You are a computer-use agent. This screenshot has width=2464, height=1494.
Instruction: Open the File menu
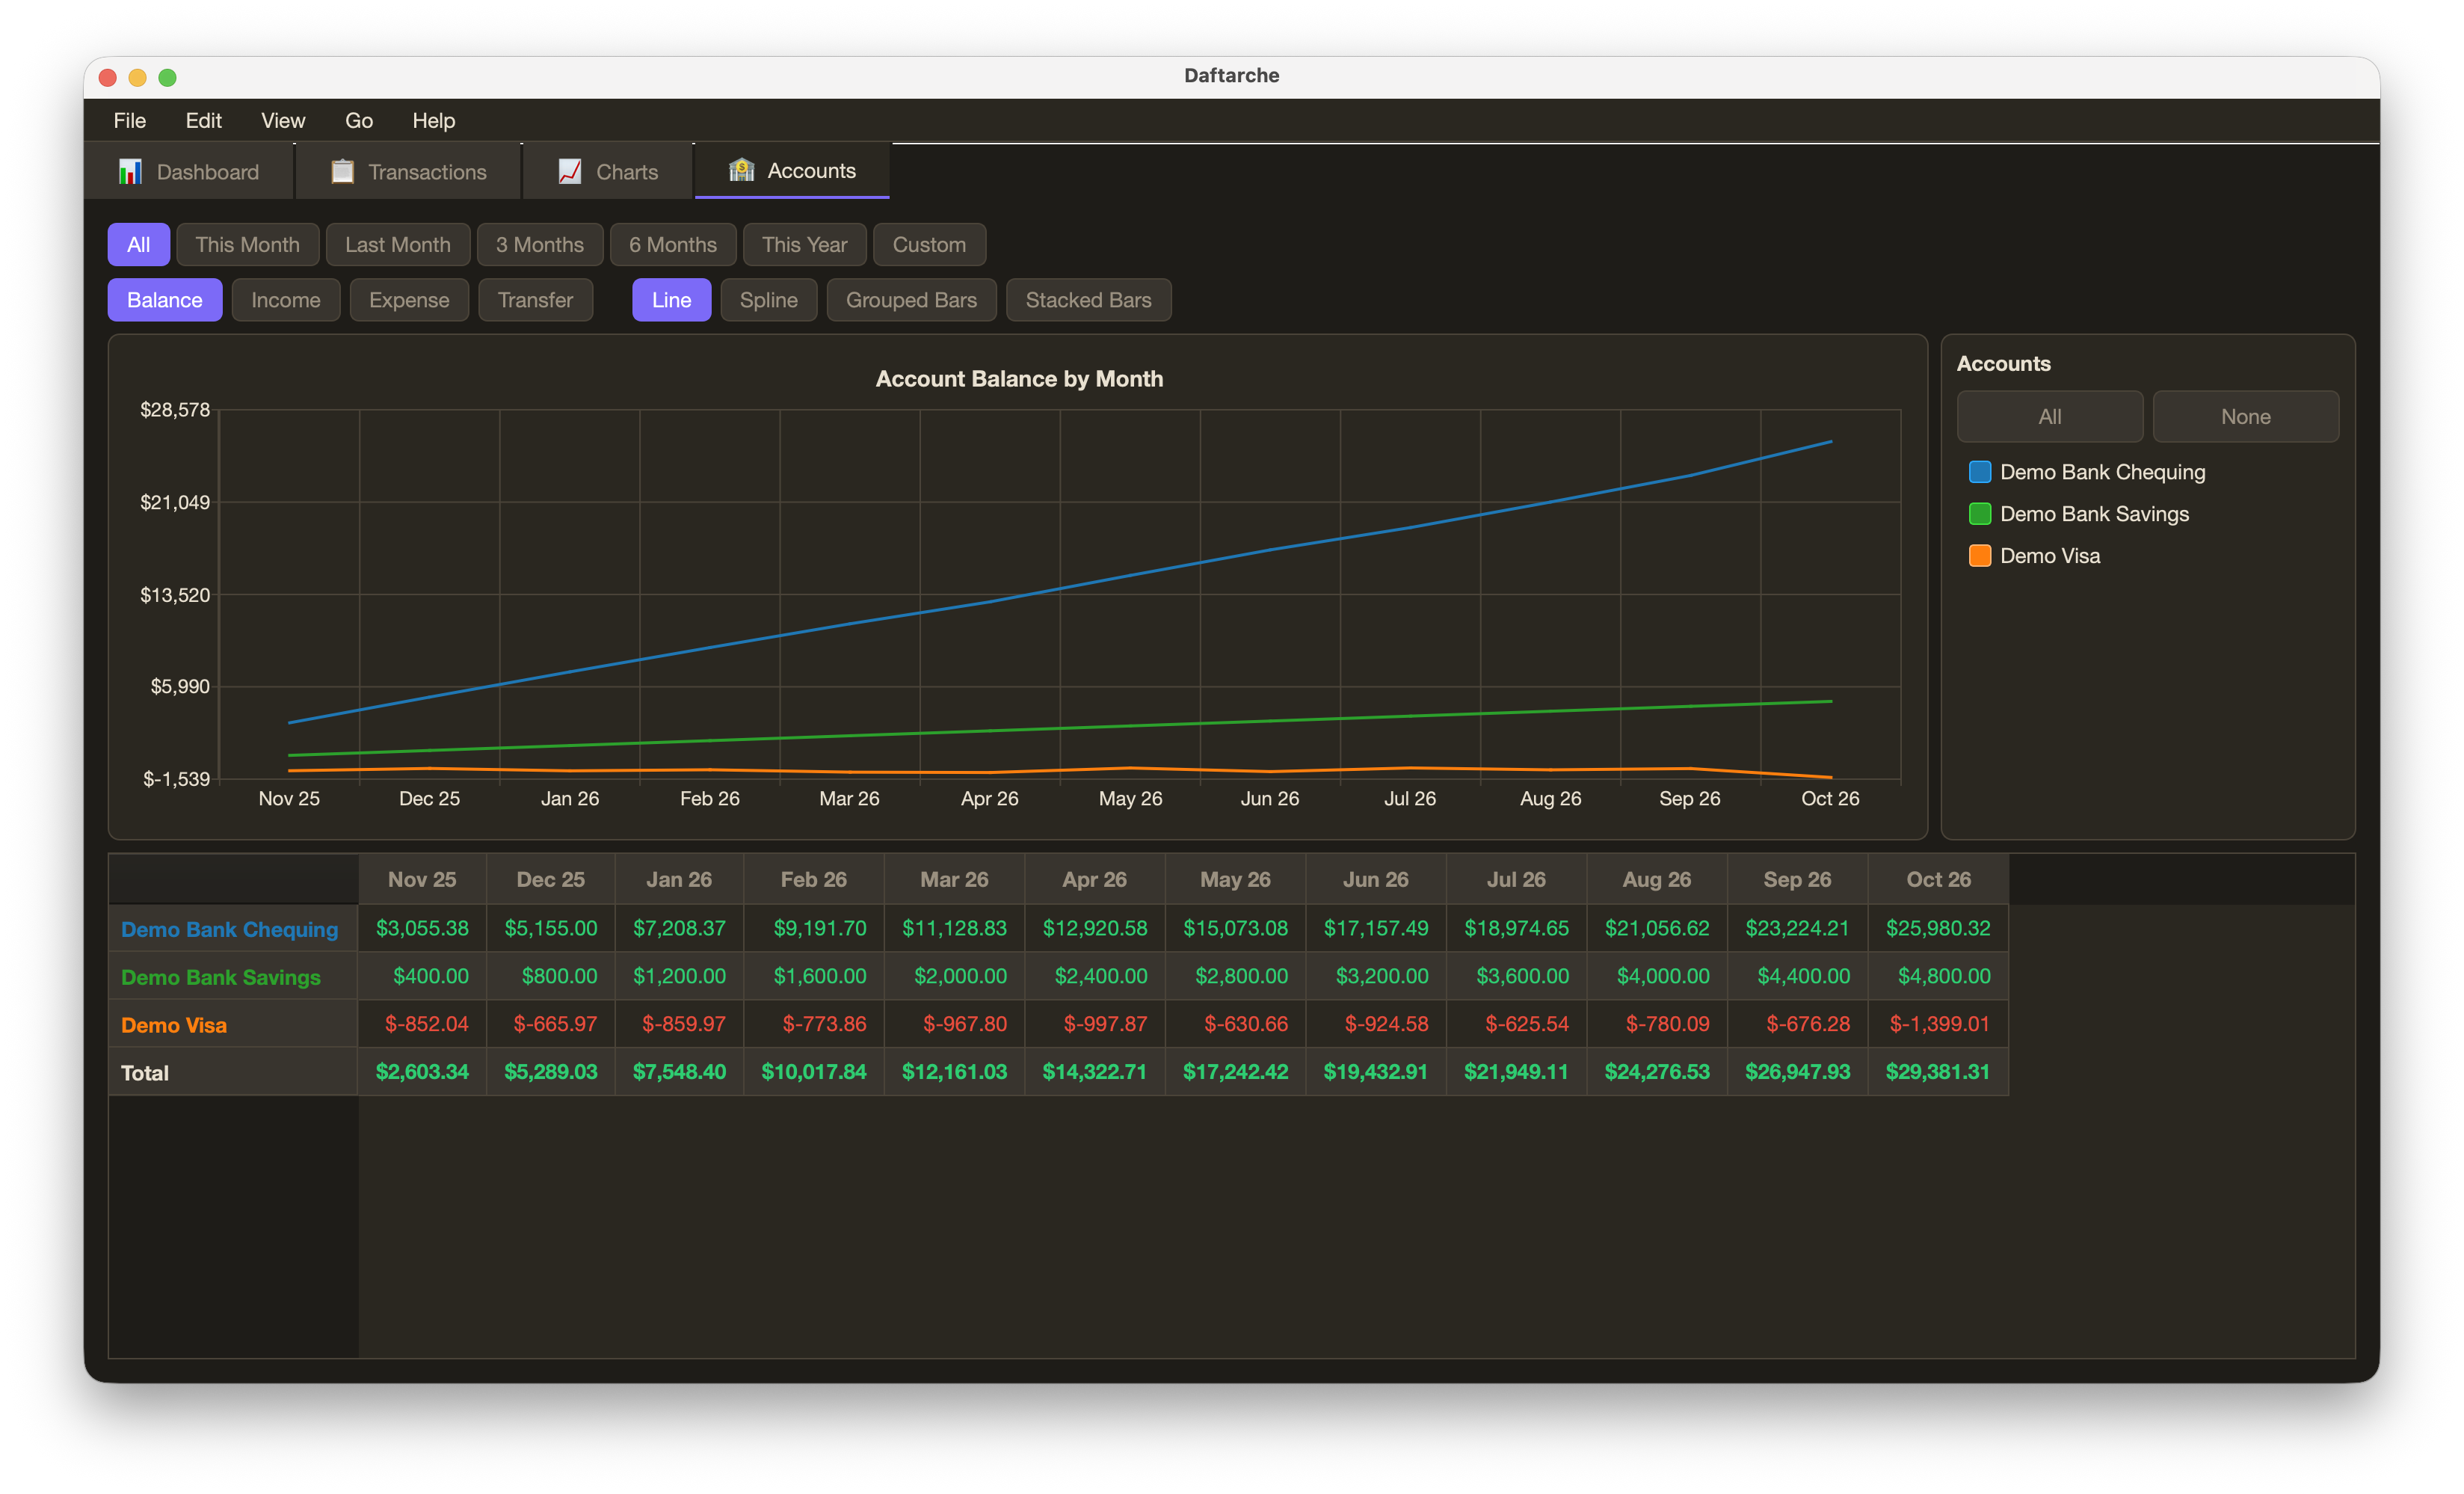point(130,121)
